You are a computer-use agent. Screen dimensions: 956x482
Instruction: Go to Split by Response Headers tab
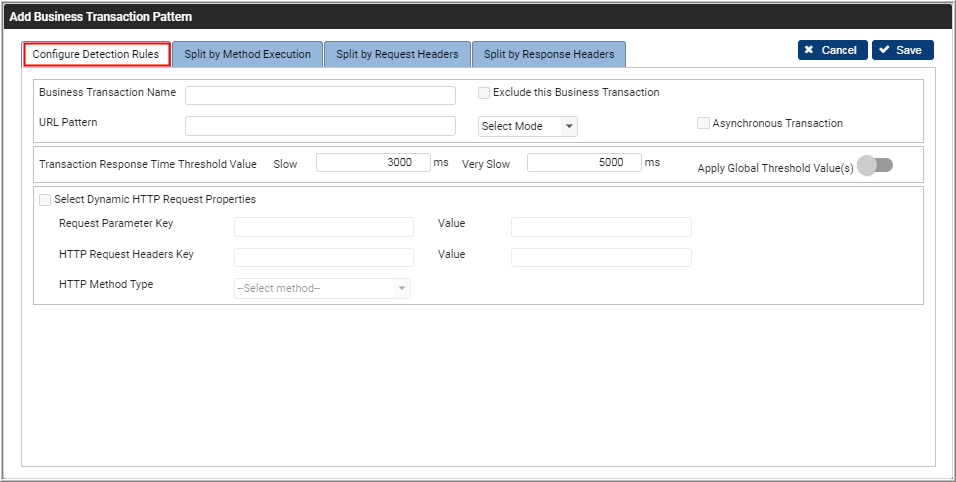[549, 54]
